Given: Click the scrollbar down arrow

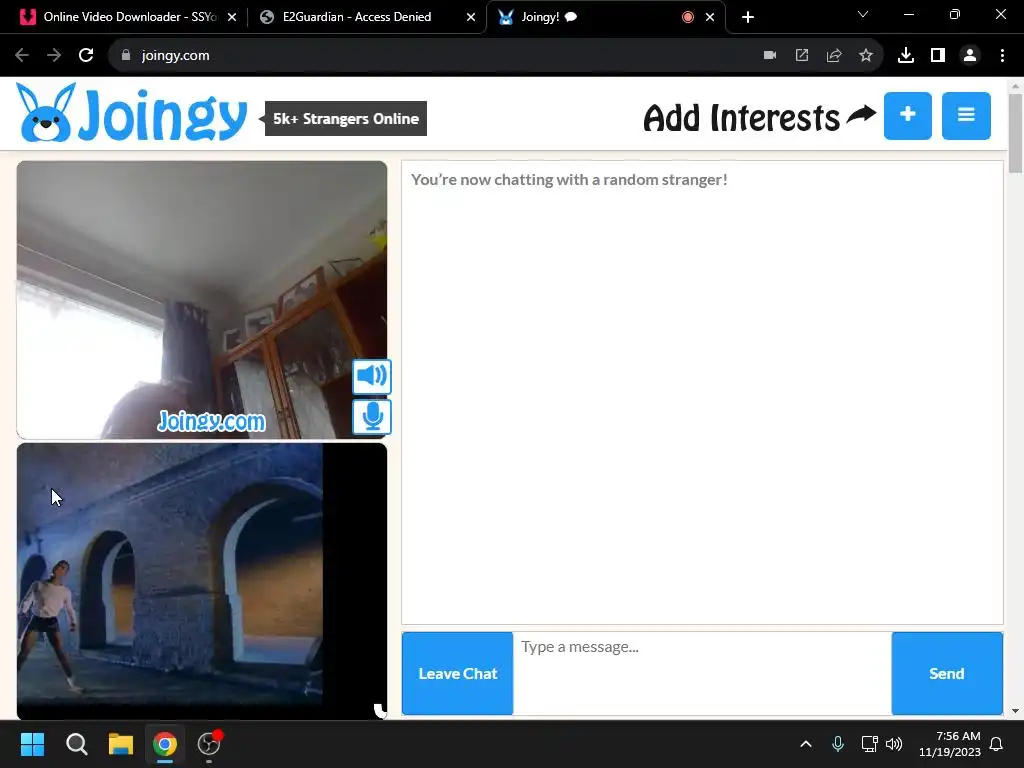Looking at the screenshot, I should click(x=1016, y=711).
